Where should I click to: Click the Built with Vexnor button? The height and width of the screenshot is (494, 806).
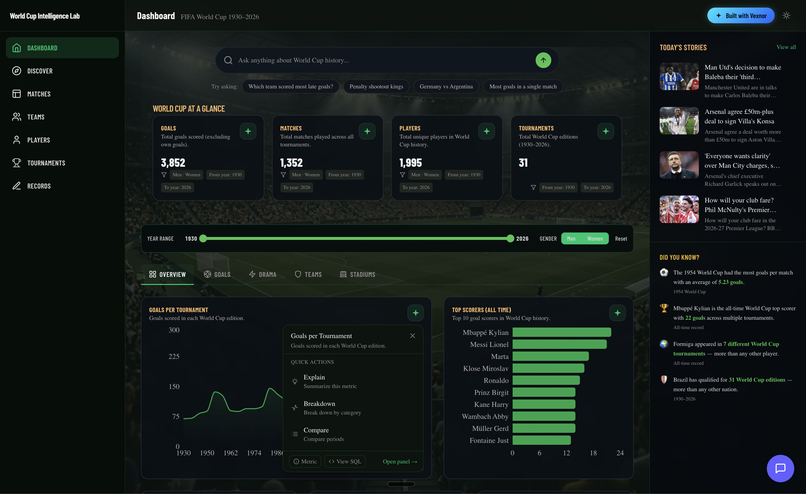coord(741,15)
